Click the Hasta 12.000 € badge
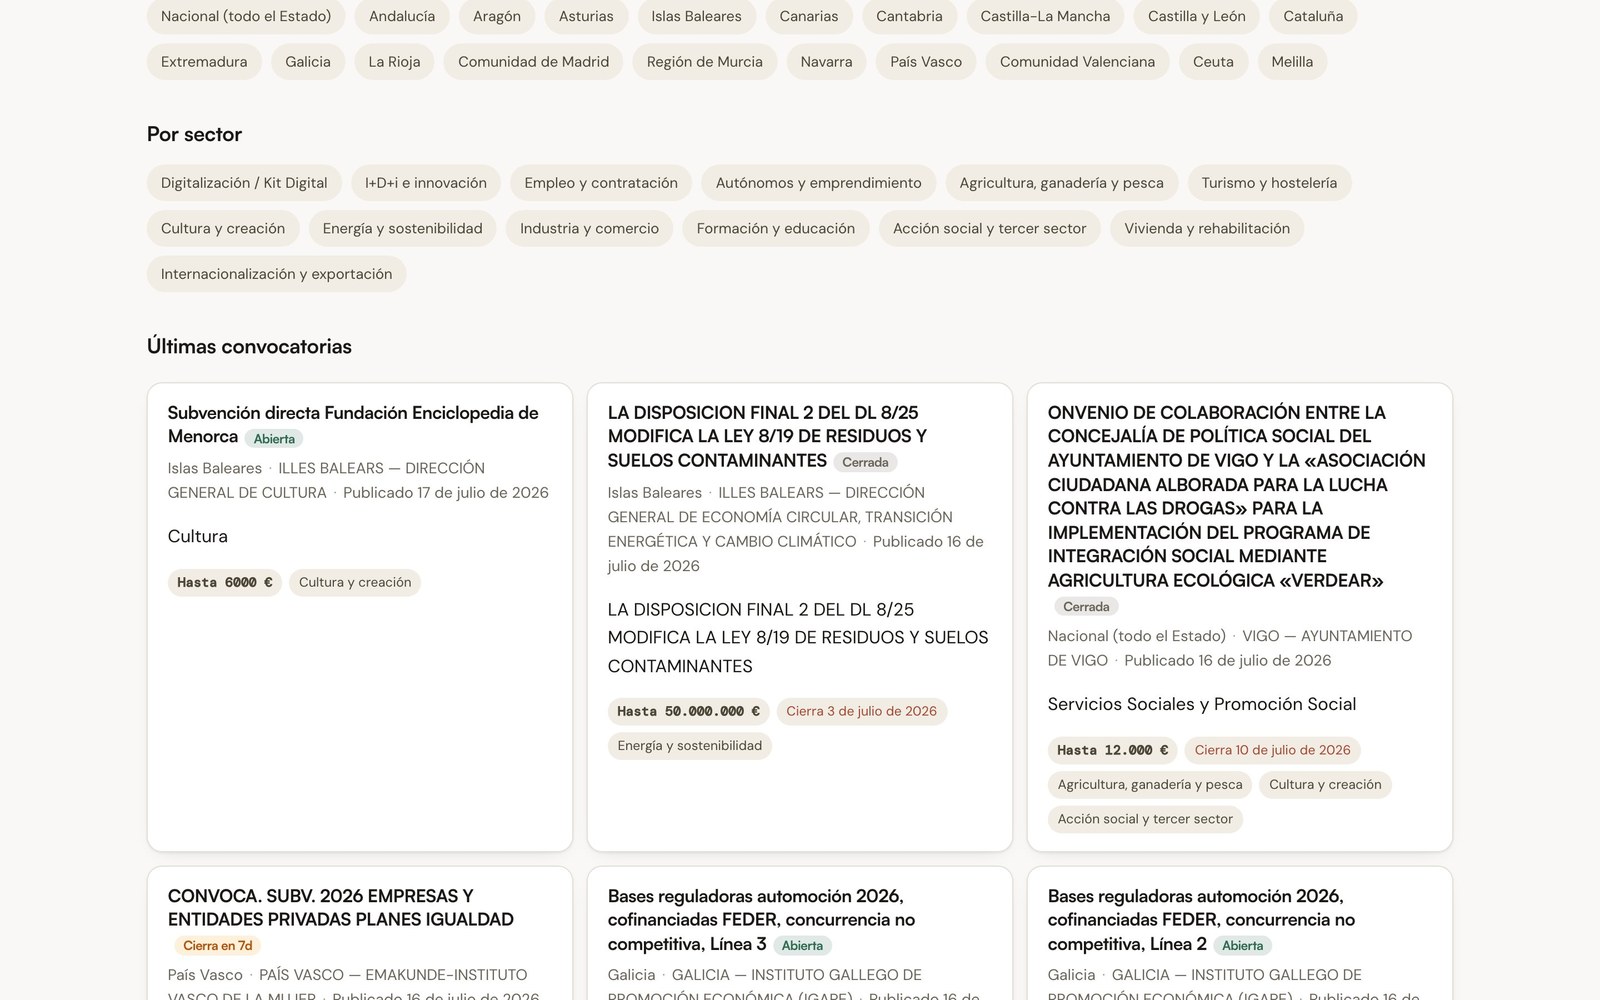The image size is (1600, 1000). 1112,751
